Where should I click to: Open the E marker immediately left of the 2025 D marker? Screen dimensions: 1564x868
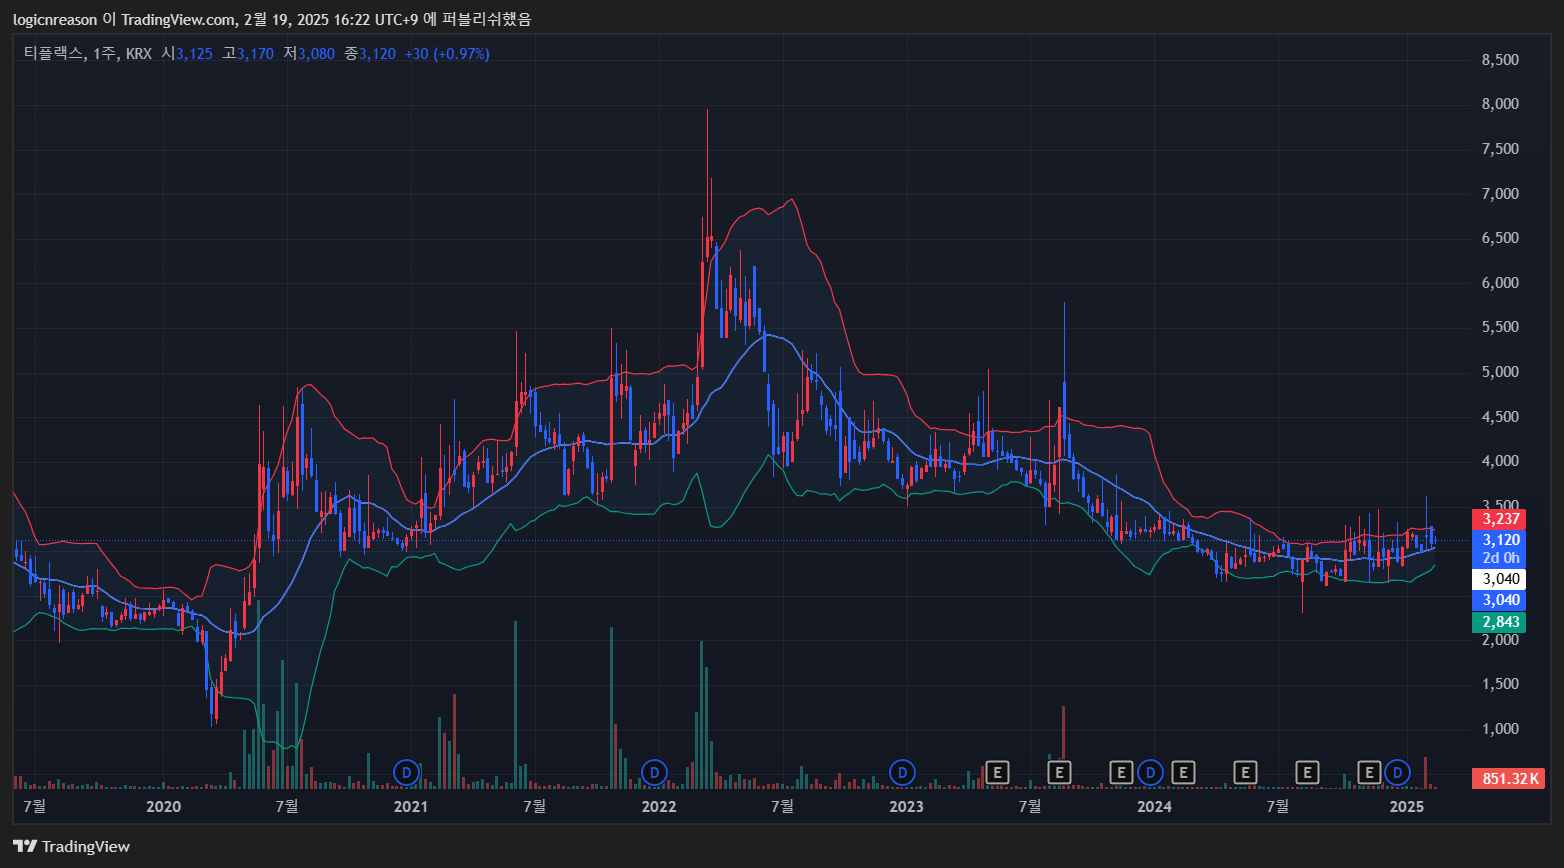coord(1369,772)
